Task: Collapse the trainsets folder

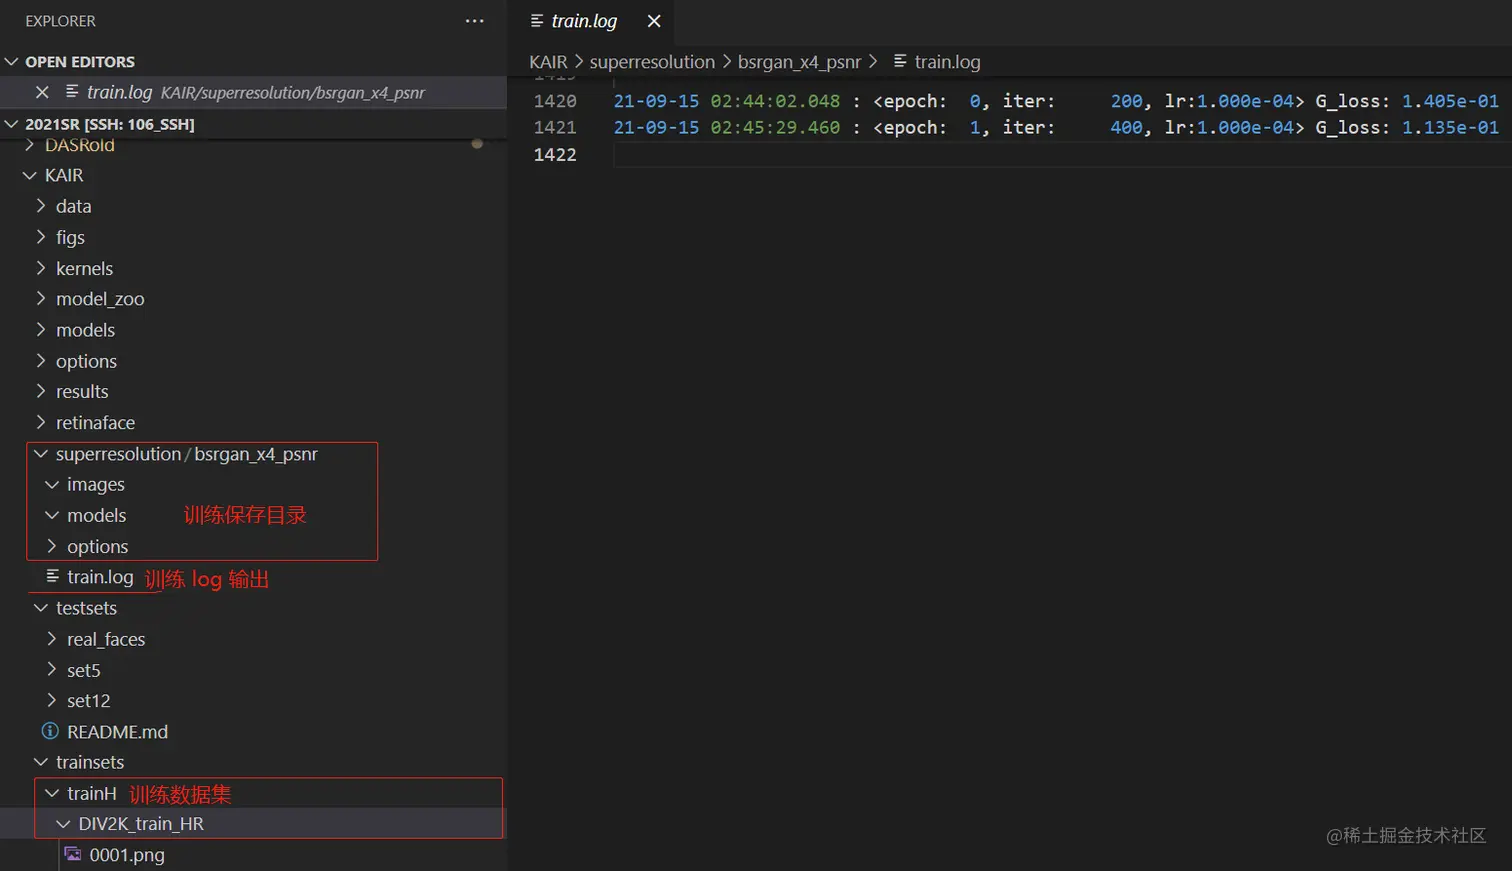Action: (x=41, y=762)
